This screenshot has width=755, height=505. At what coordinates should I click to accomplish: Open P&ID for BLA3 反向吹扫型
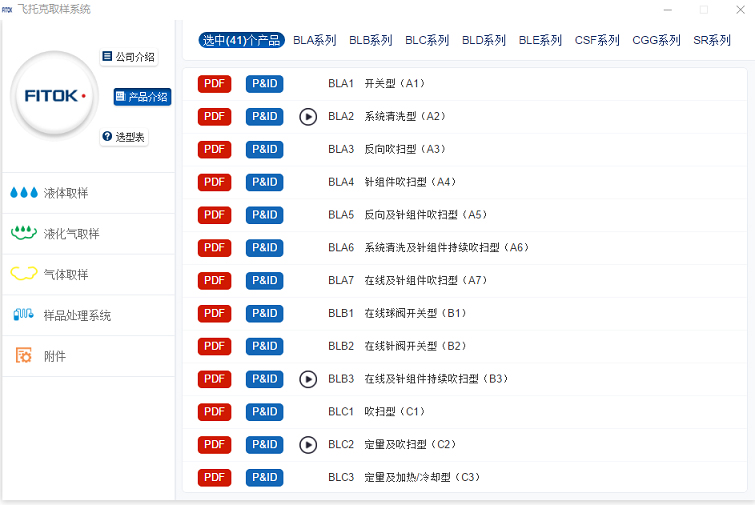coord(264,149)
